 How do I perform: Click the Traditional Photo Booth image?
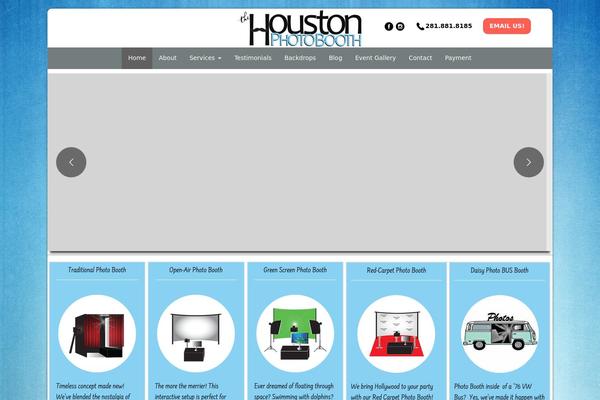pyautogui.click(x=97, y=333)
